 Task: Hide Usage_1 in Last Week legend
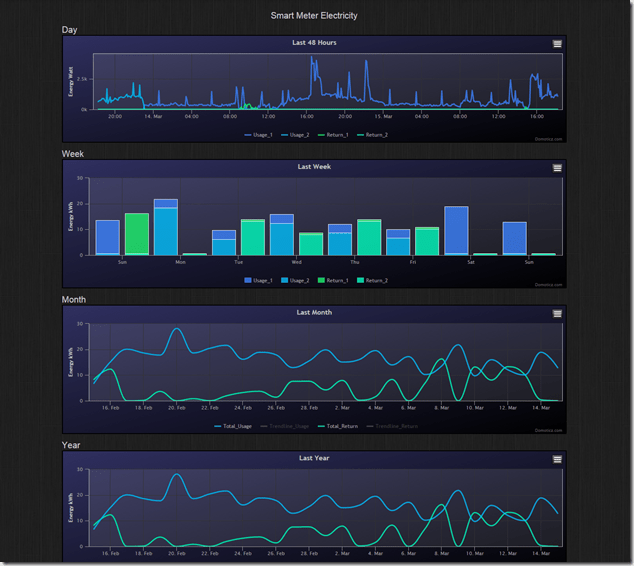[x=260, y=280]
